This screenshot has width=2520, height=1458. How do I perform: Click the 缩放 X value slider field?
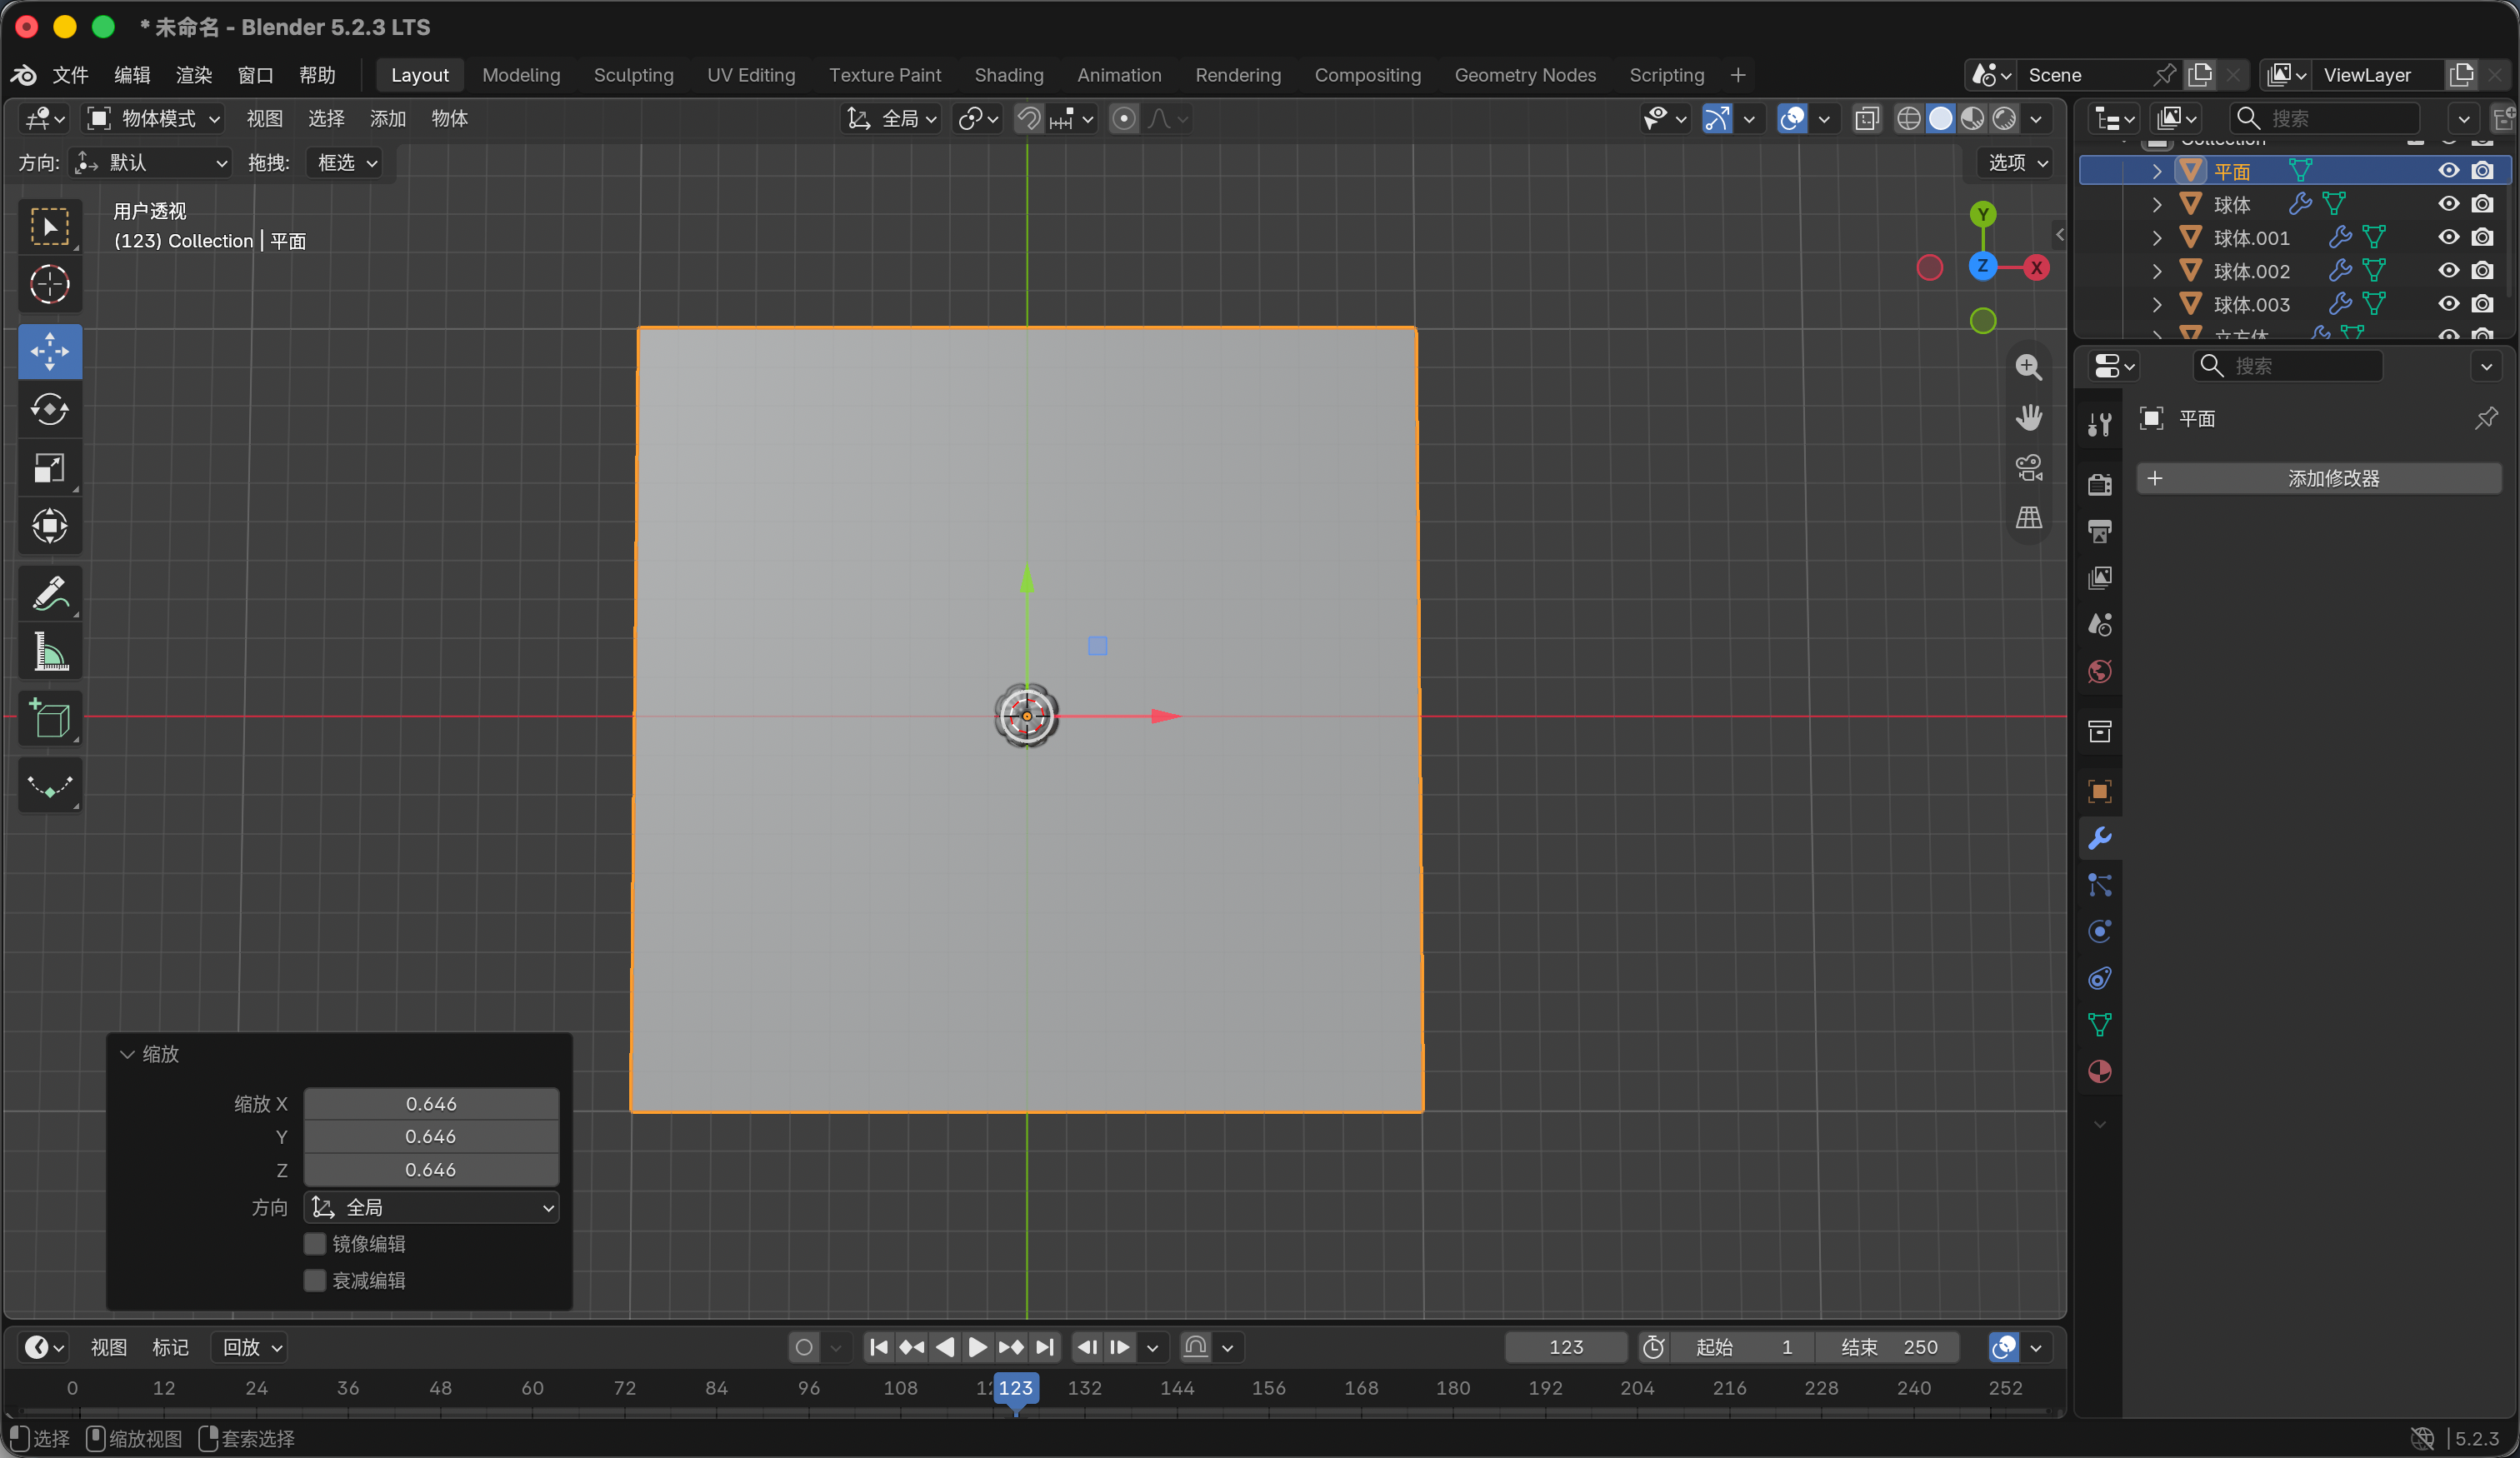(x=431, y=1104)
